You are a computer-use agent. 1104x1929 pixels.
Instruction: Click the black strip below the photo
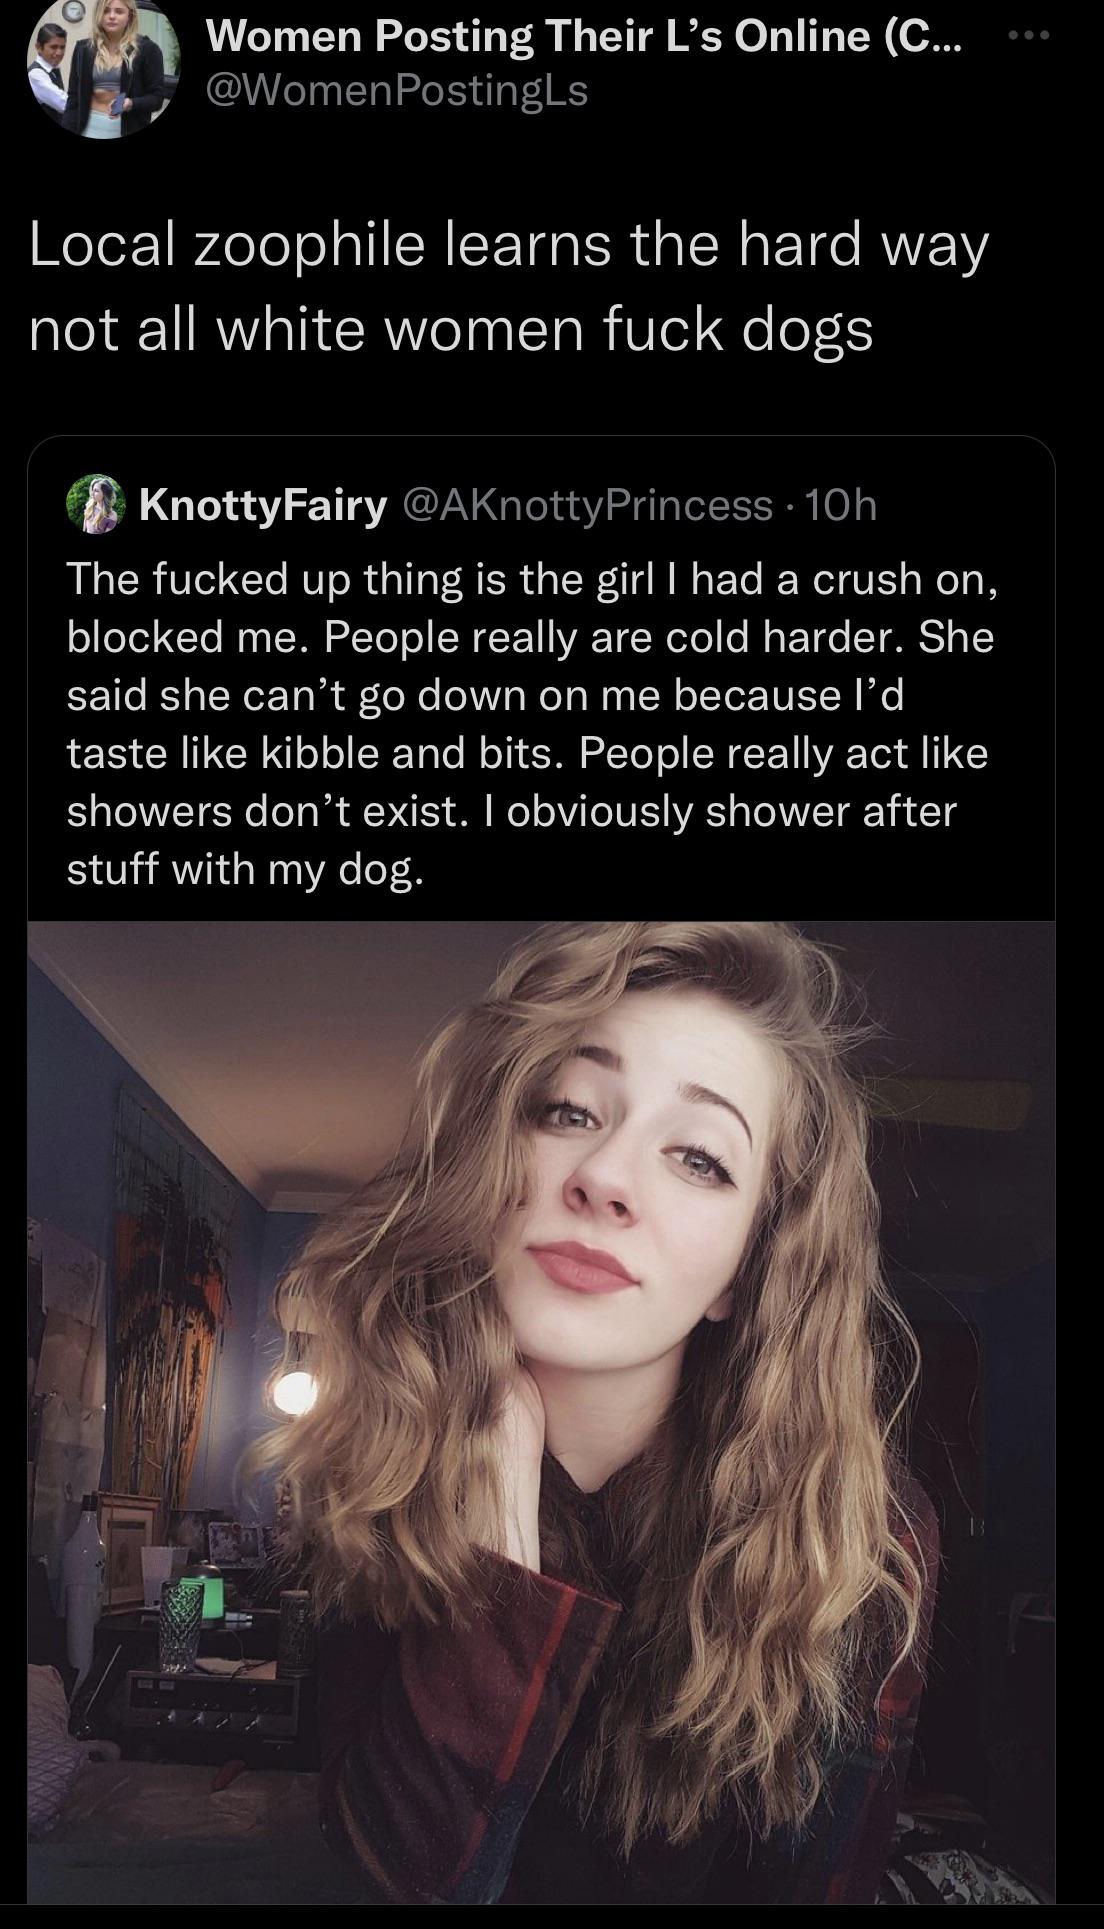552,1916
